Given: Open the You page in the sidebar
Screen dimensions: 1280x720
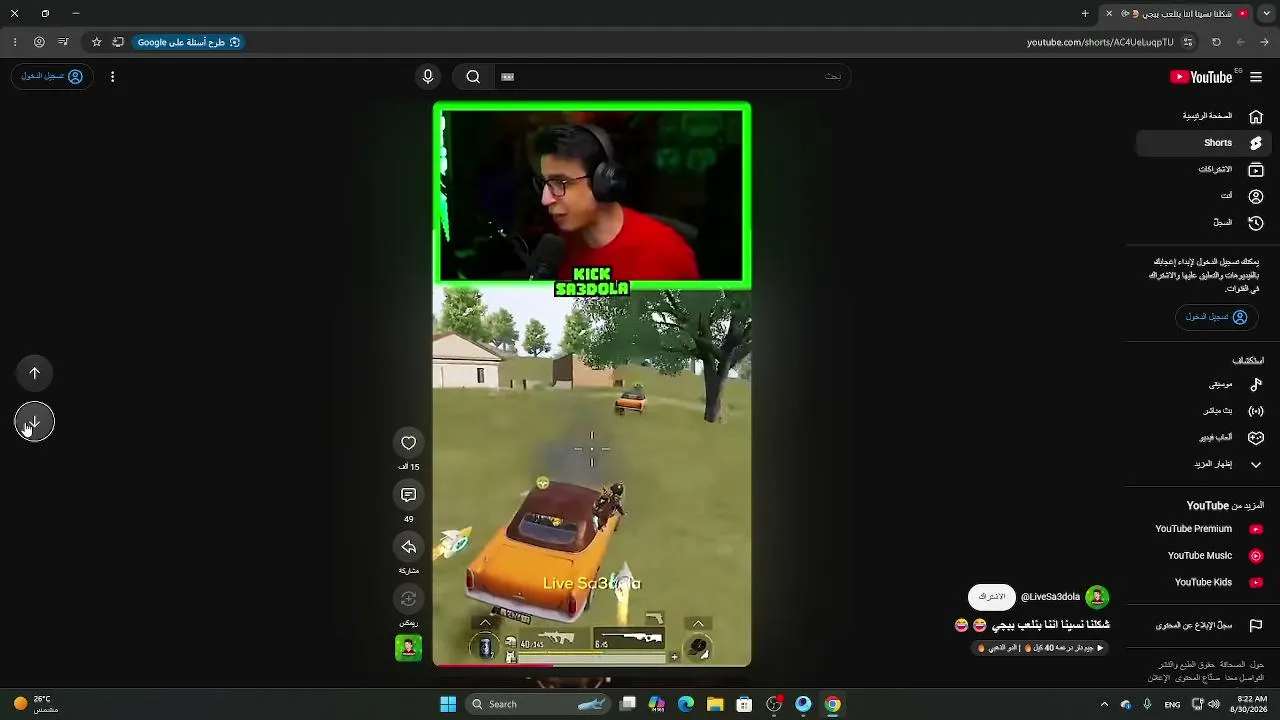Looking at the screenshot, I should pyautogui.click(x=1204, y=196).
